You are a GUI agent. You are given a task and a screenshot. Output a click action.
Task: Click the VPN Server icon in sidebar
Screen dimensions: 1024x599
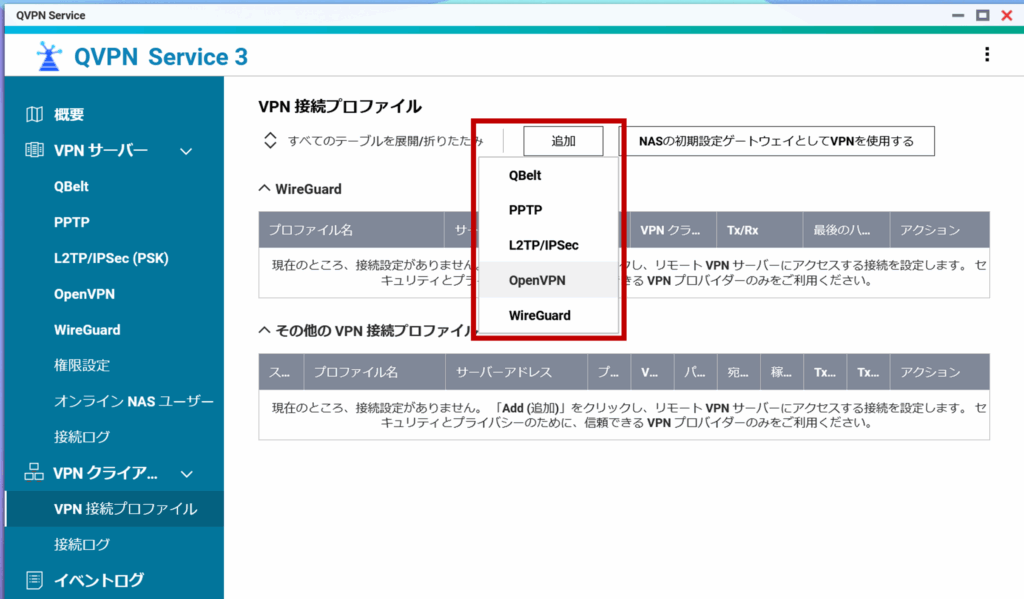tap(35, 150)
